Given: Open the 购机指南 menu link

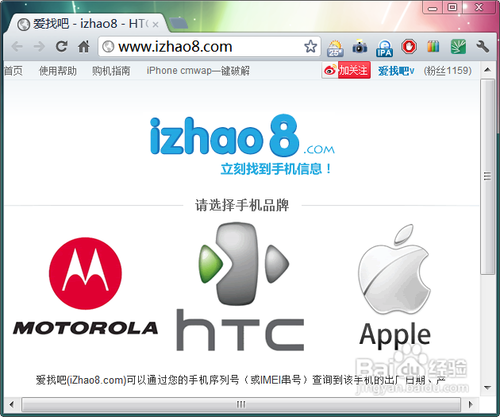Looking at the screenshot, I should point(111,71).
